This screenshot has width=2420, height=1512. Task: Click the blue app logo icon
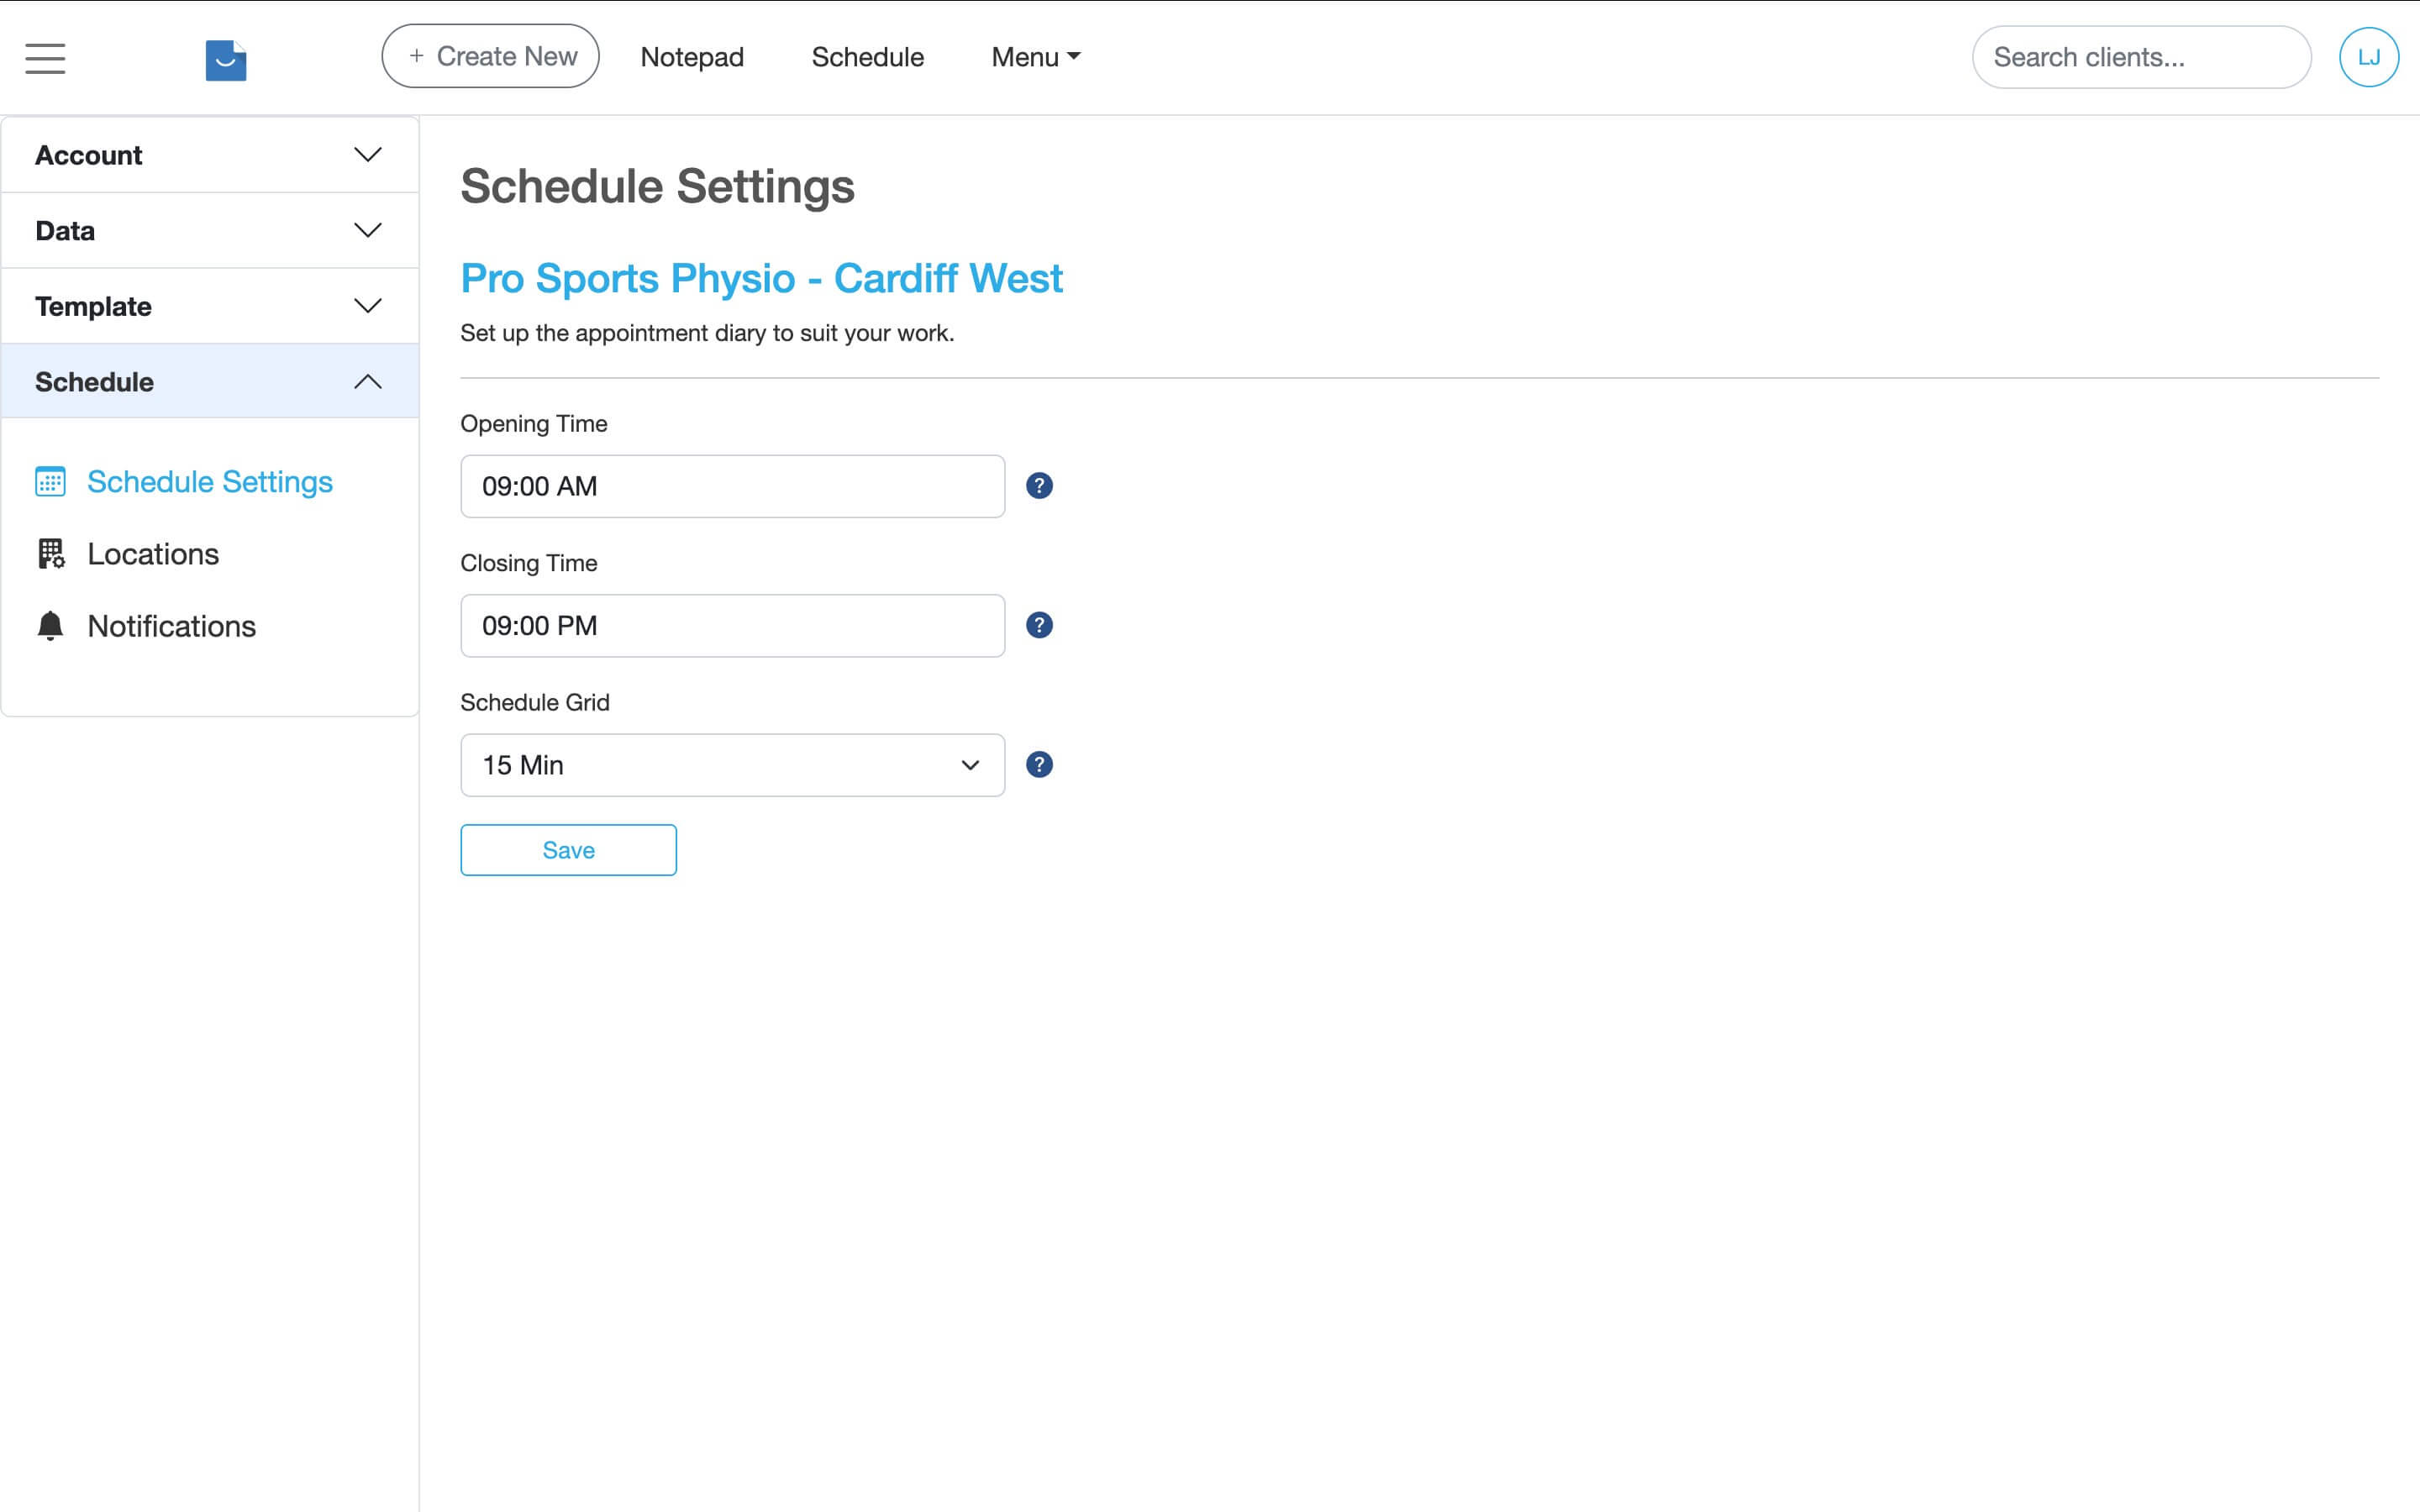(225, 60)
